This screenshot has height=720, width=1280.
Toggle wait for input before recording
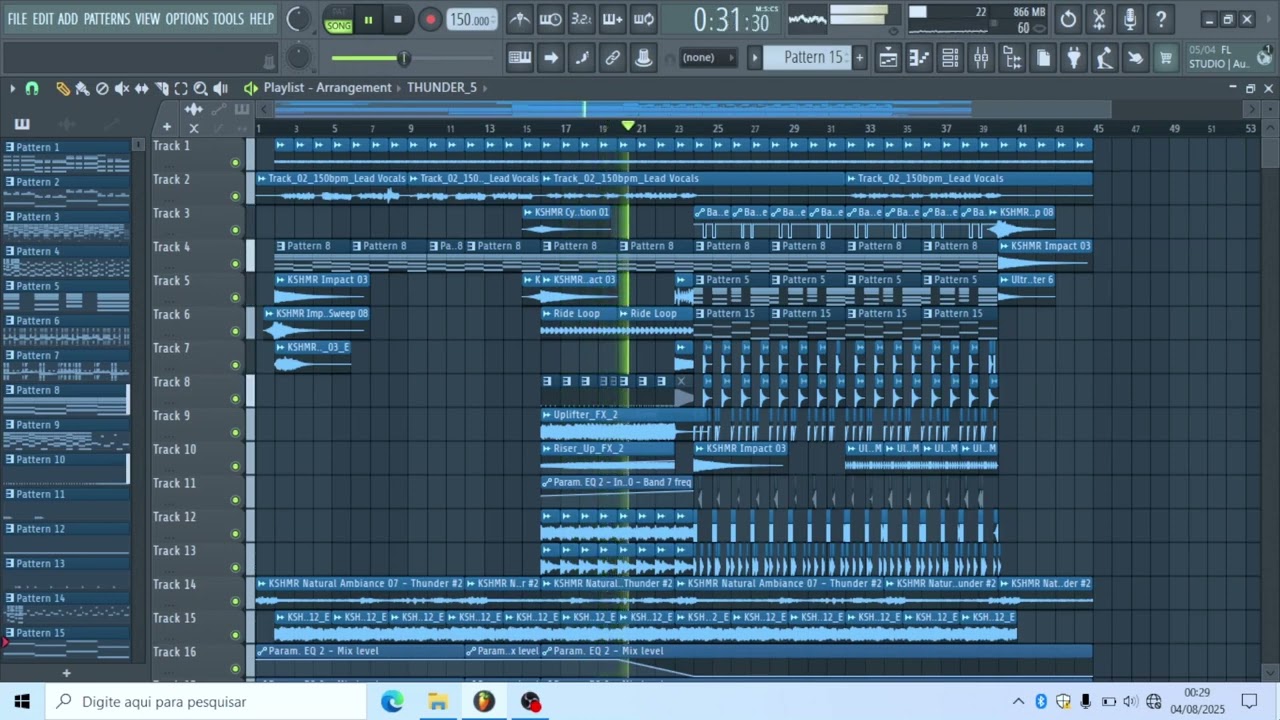(550, 19)
